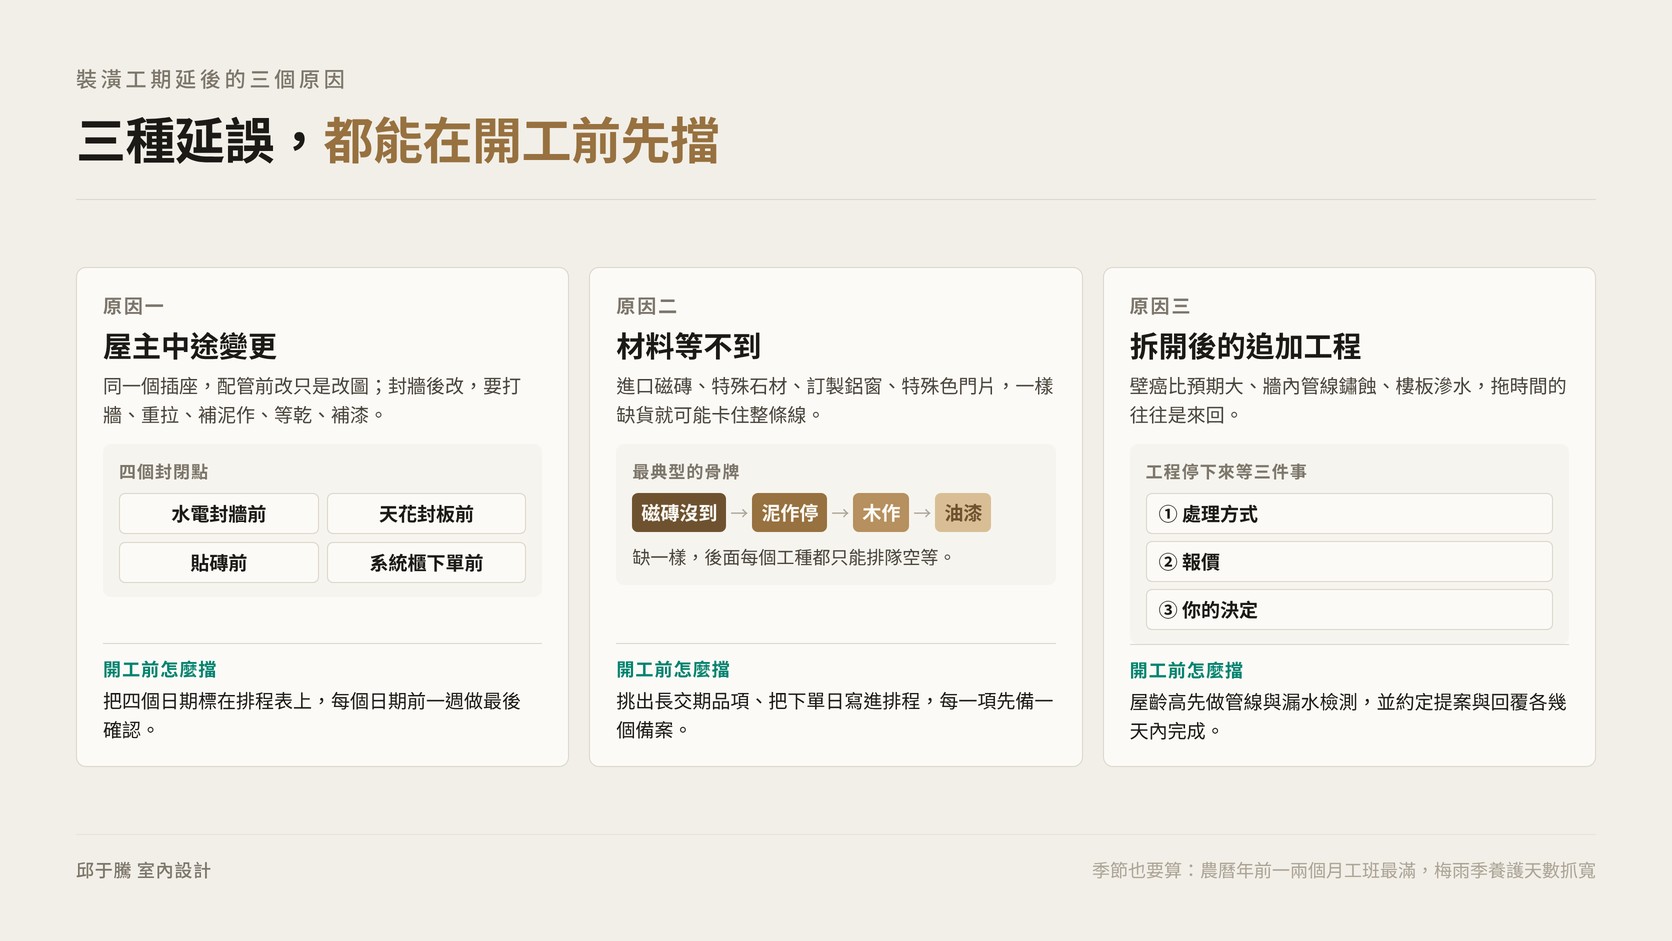Viewport: 1672px width, 941px height.
Task: Click the paragraph starting 進口磁磚
Action: pyautogui.click(x=835, y=400)
